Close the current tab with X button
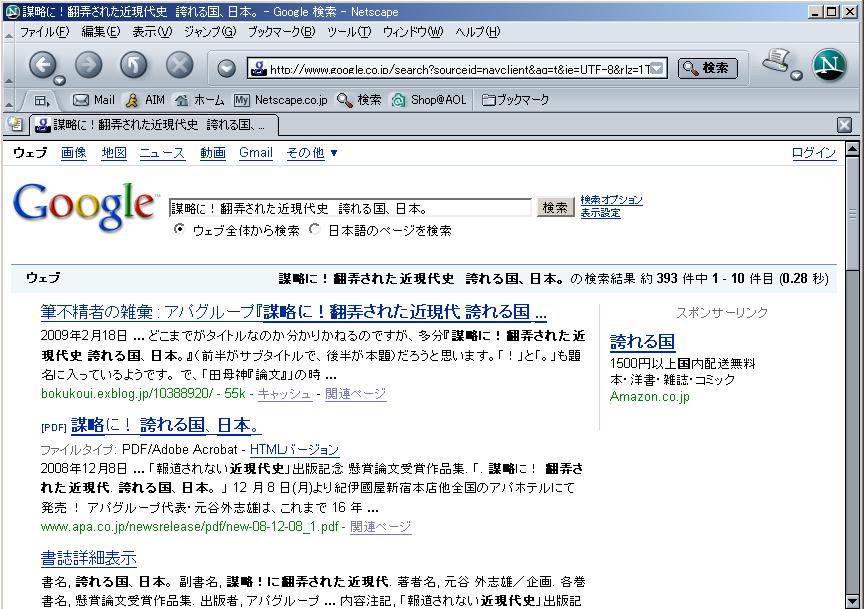The width and height of the screenshot is (864, 609). [x=844, y=125]
